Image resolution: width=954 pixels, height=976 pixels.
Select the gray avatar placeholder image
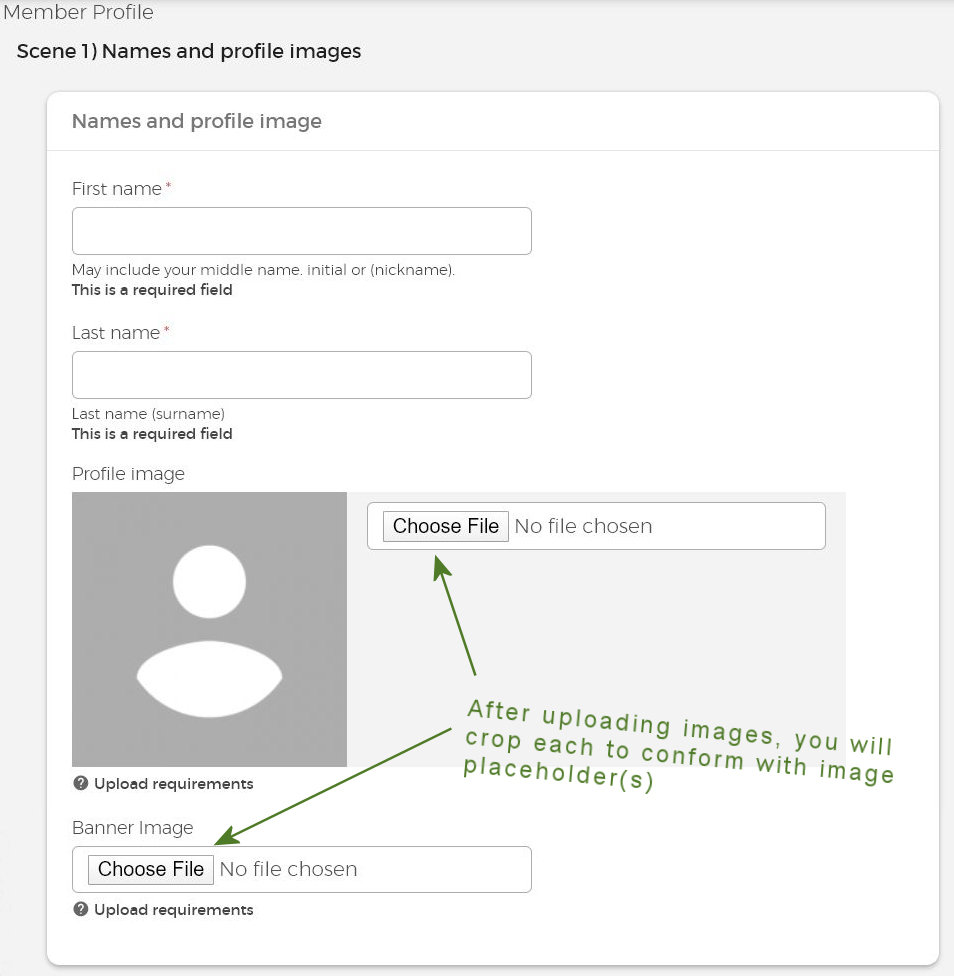point(209,629)
